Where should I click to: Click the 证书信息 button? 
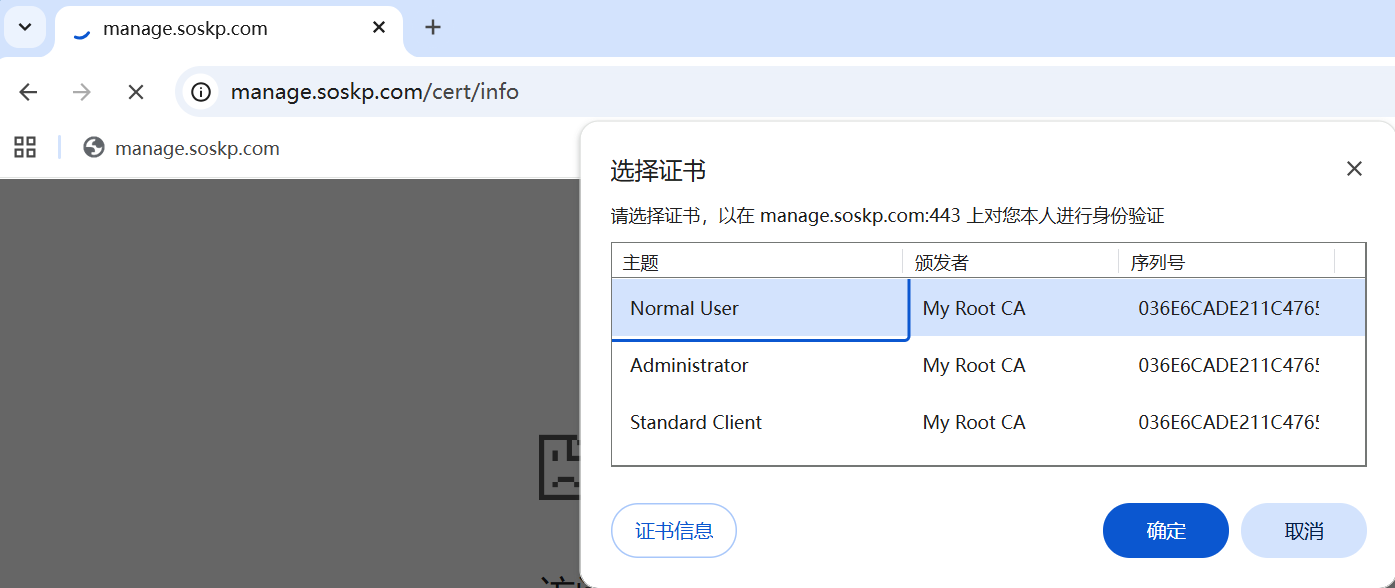click(x=674, y=530)
